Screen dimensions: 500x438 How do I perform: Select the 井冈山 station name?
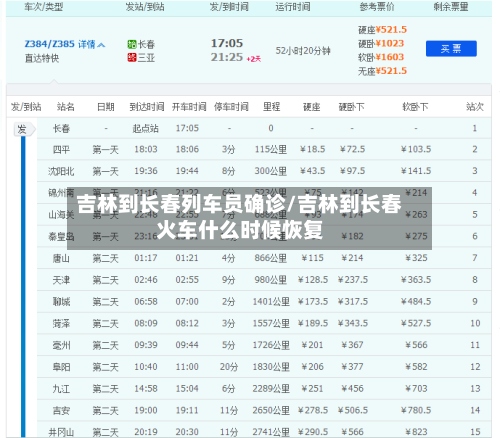[x=61, y=432]
